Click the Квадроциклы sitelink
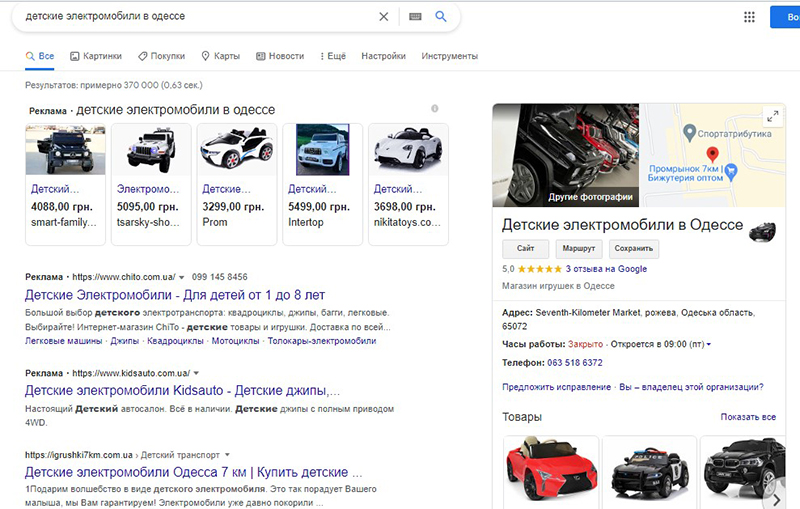The image size is (800, 509). [x=176, y=341]
